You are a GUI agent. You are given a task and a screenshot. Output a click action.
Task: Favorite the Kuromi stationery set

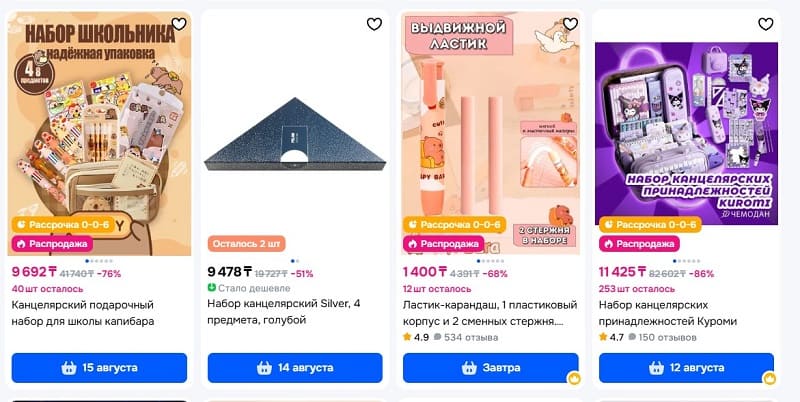click(x=765, y=23)
